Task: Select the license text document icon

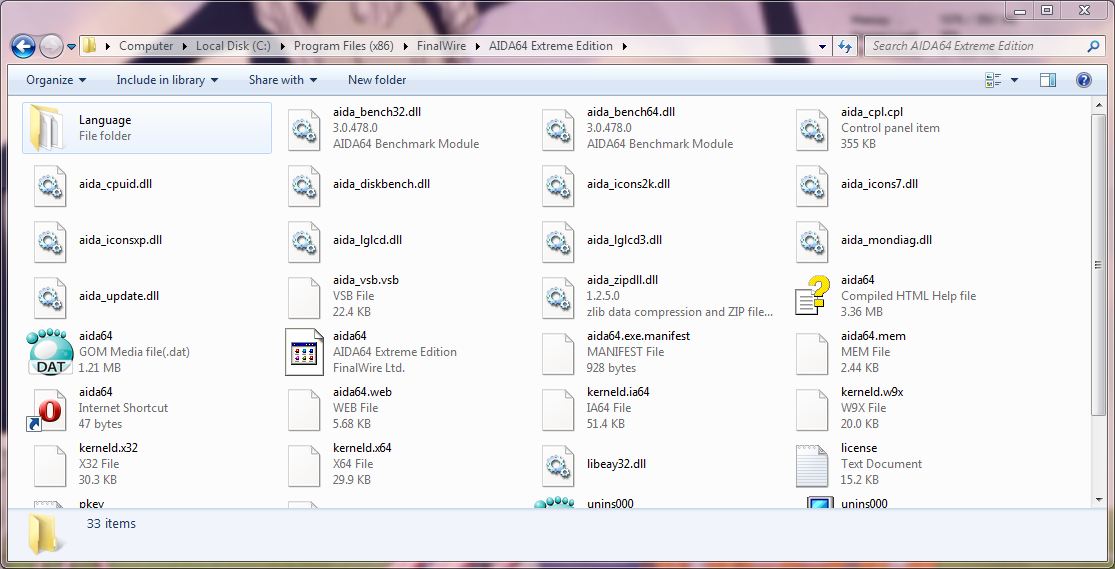Action: (812, 466)
